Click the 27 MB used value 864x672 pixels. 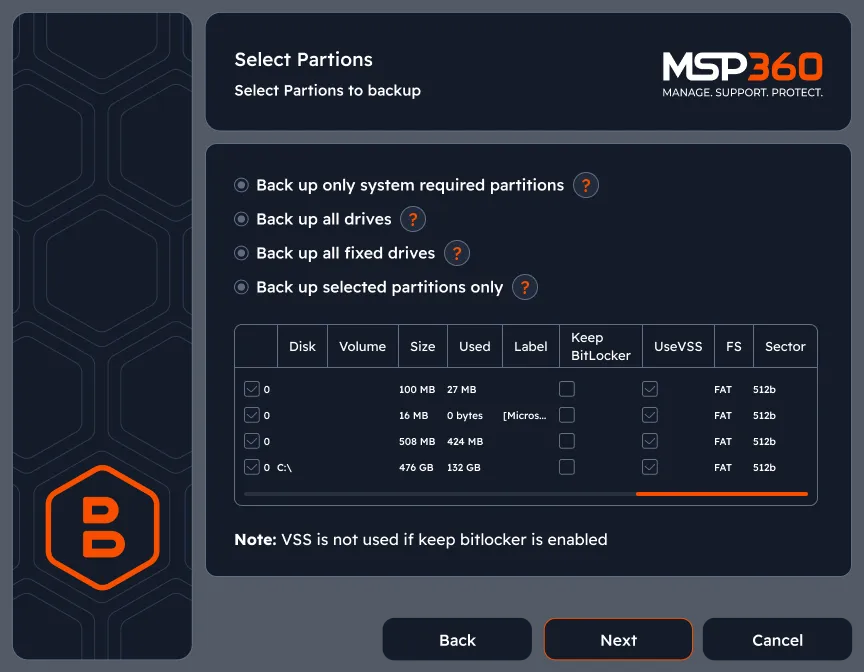point(461,390)
